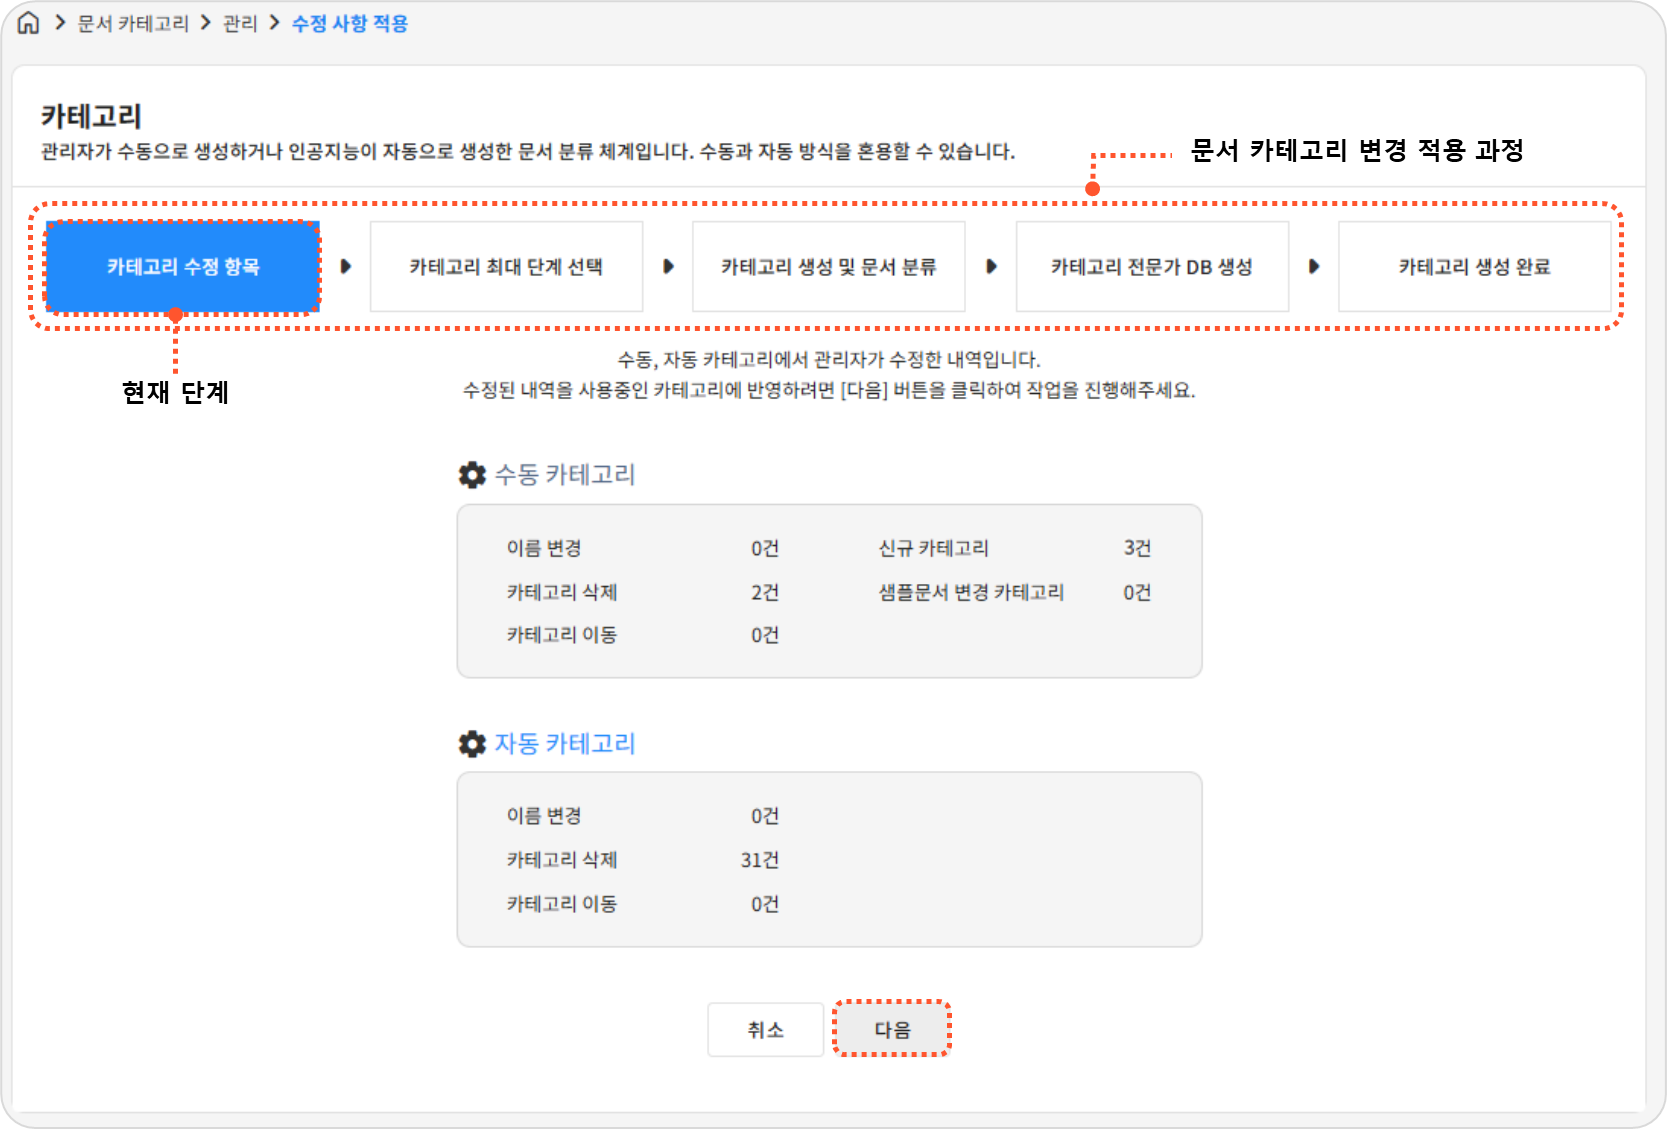Click the arrow after 카테고리 수정 항목 step

pyautogui.click(x=346, y=267)
